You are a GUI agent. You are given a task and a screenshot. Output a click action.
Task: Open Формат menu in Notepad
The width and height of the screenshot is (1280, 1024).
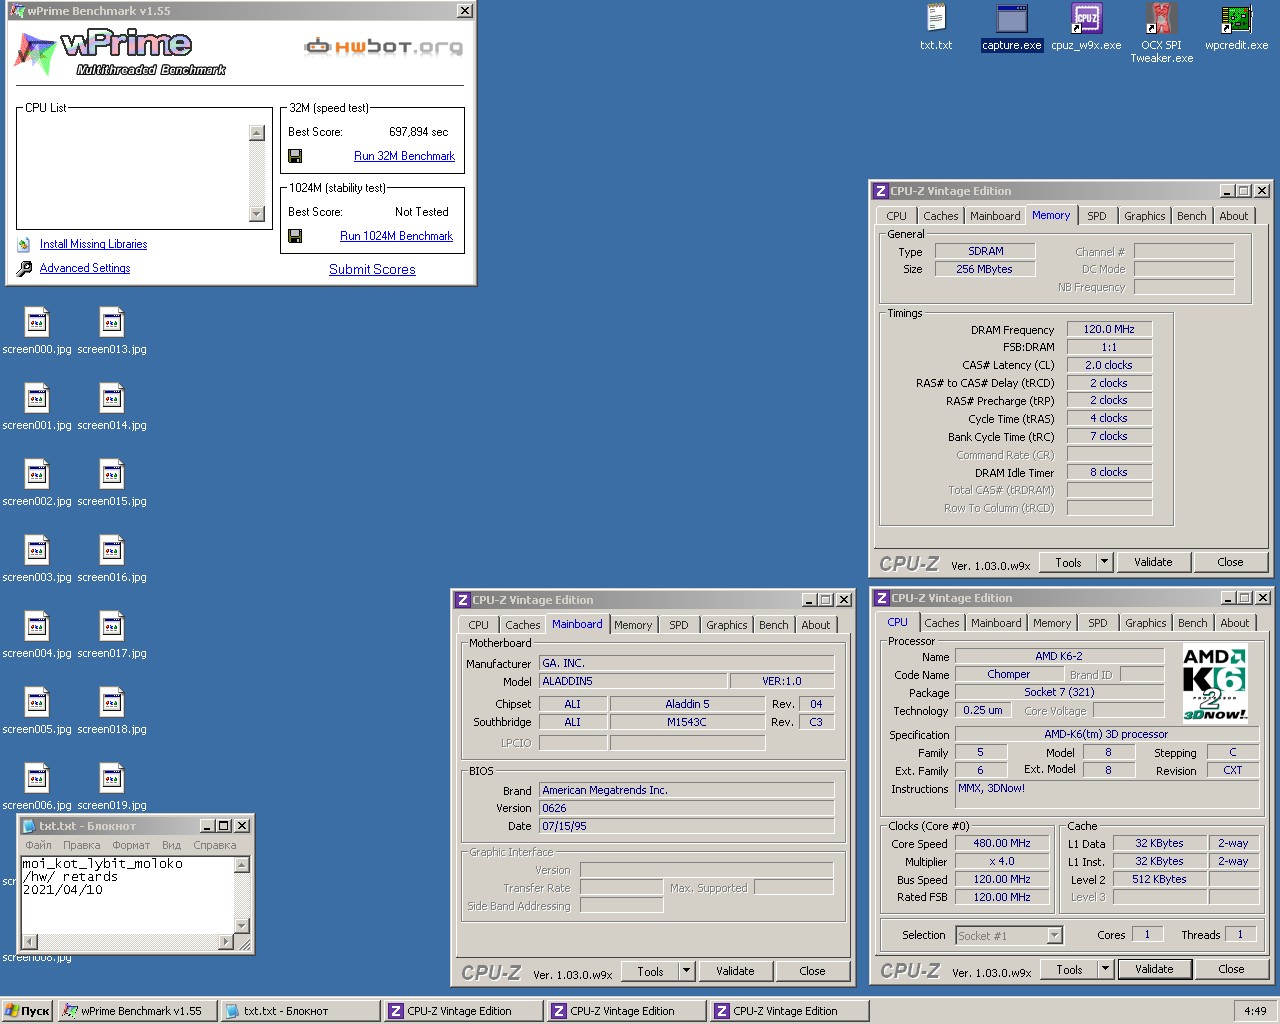(x=131, y=845)
